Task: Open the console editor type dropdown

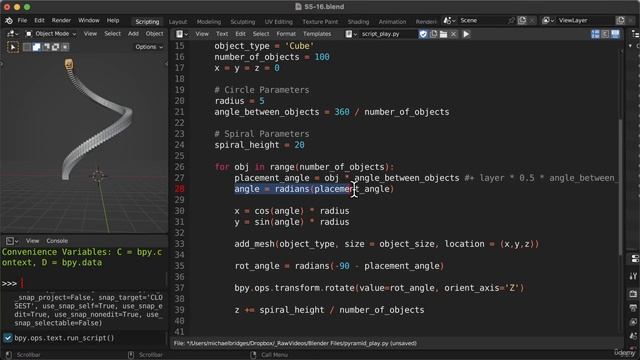Action: tap(12, 241)
